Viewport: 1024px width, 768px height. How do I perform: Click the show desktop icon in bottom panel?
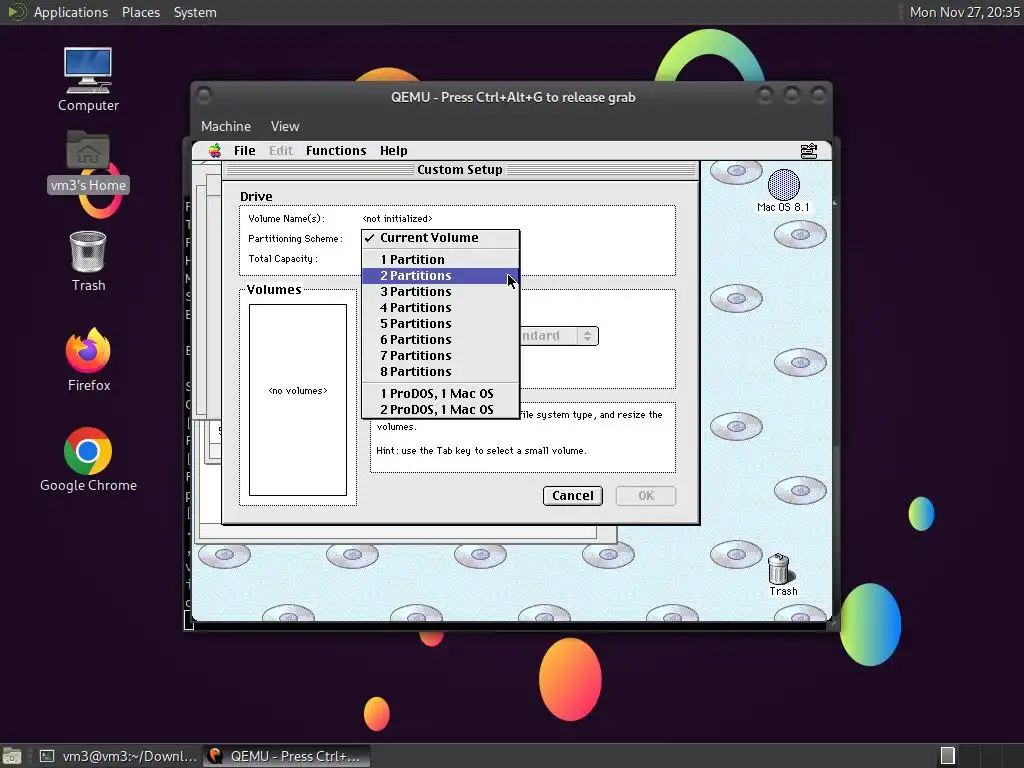(11, 756)
